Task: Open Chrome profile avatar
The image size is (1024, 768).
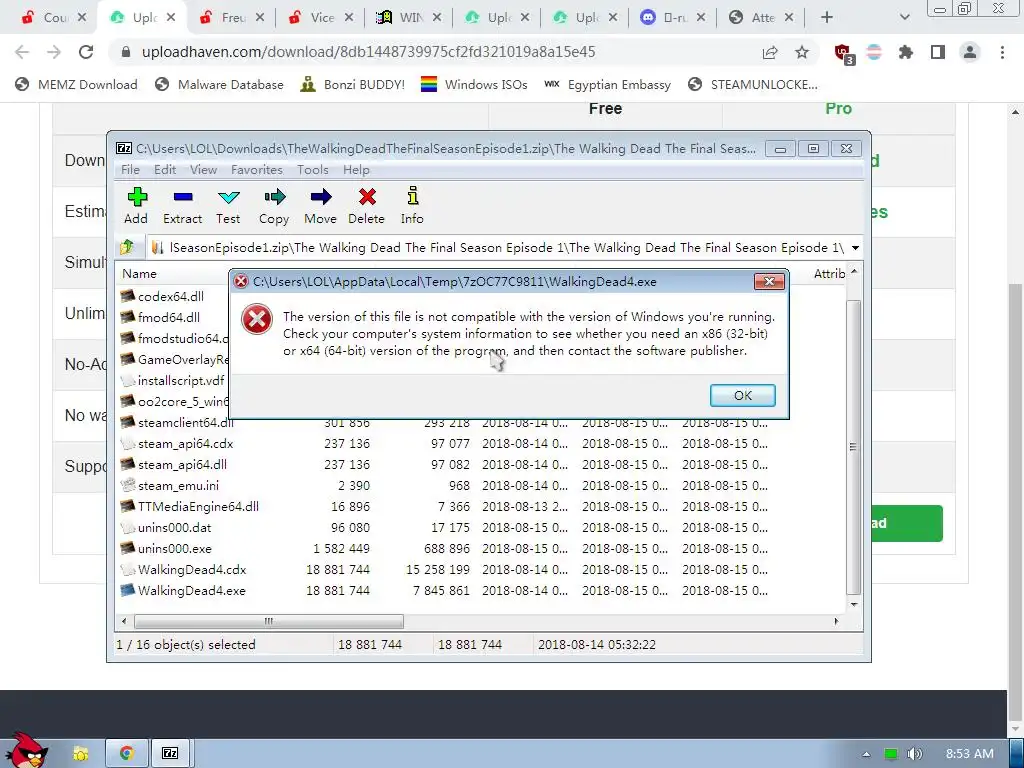Action: pyautogui.click(x=970, y=52)
